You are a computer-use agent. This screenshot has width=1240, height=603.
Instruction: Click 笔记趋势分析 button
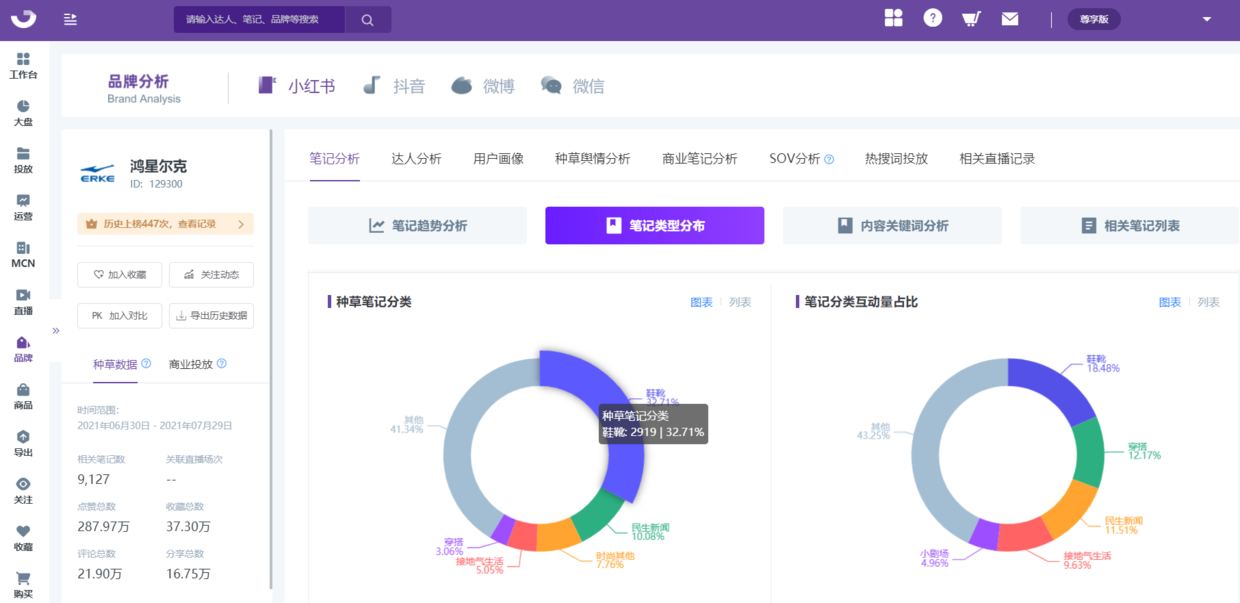click(417, 226)
